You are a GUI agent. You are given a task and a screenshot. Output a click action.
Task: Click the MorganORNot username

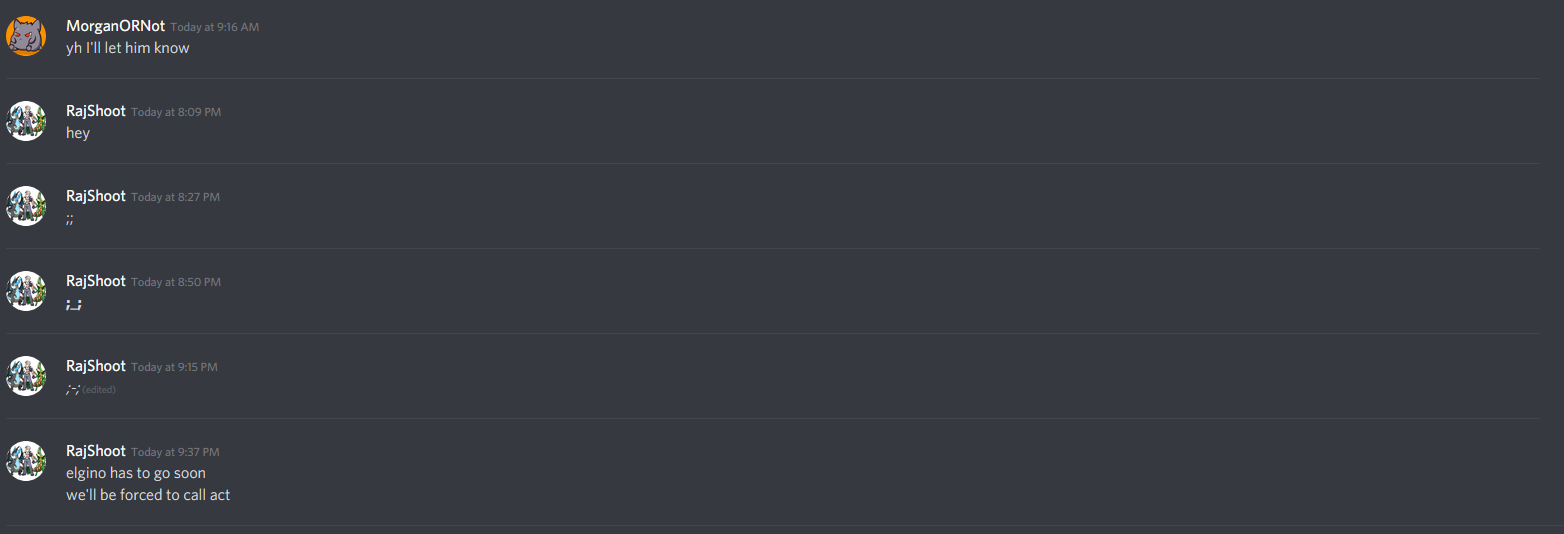pos(115,26)
